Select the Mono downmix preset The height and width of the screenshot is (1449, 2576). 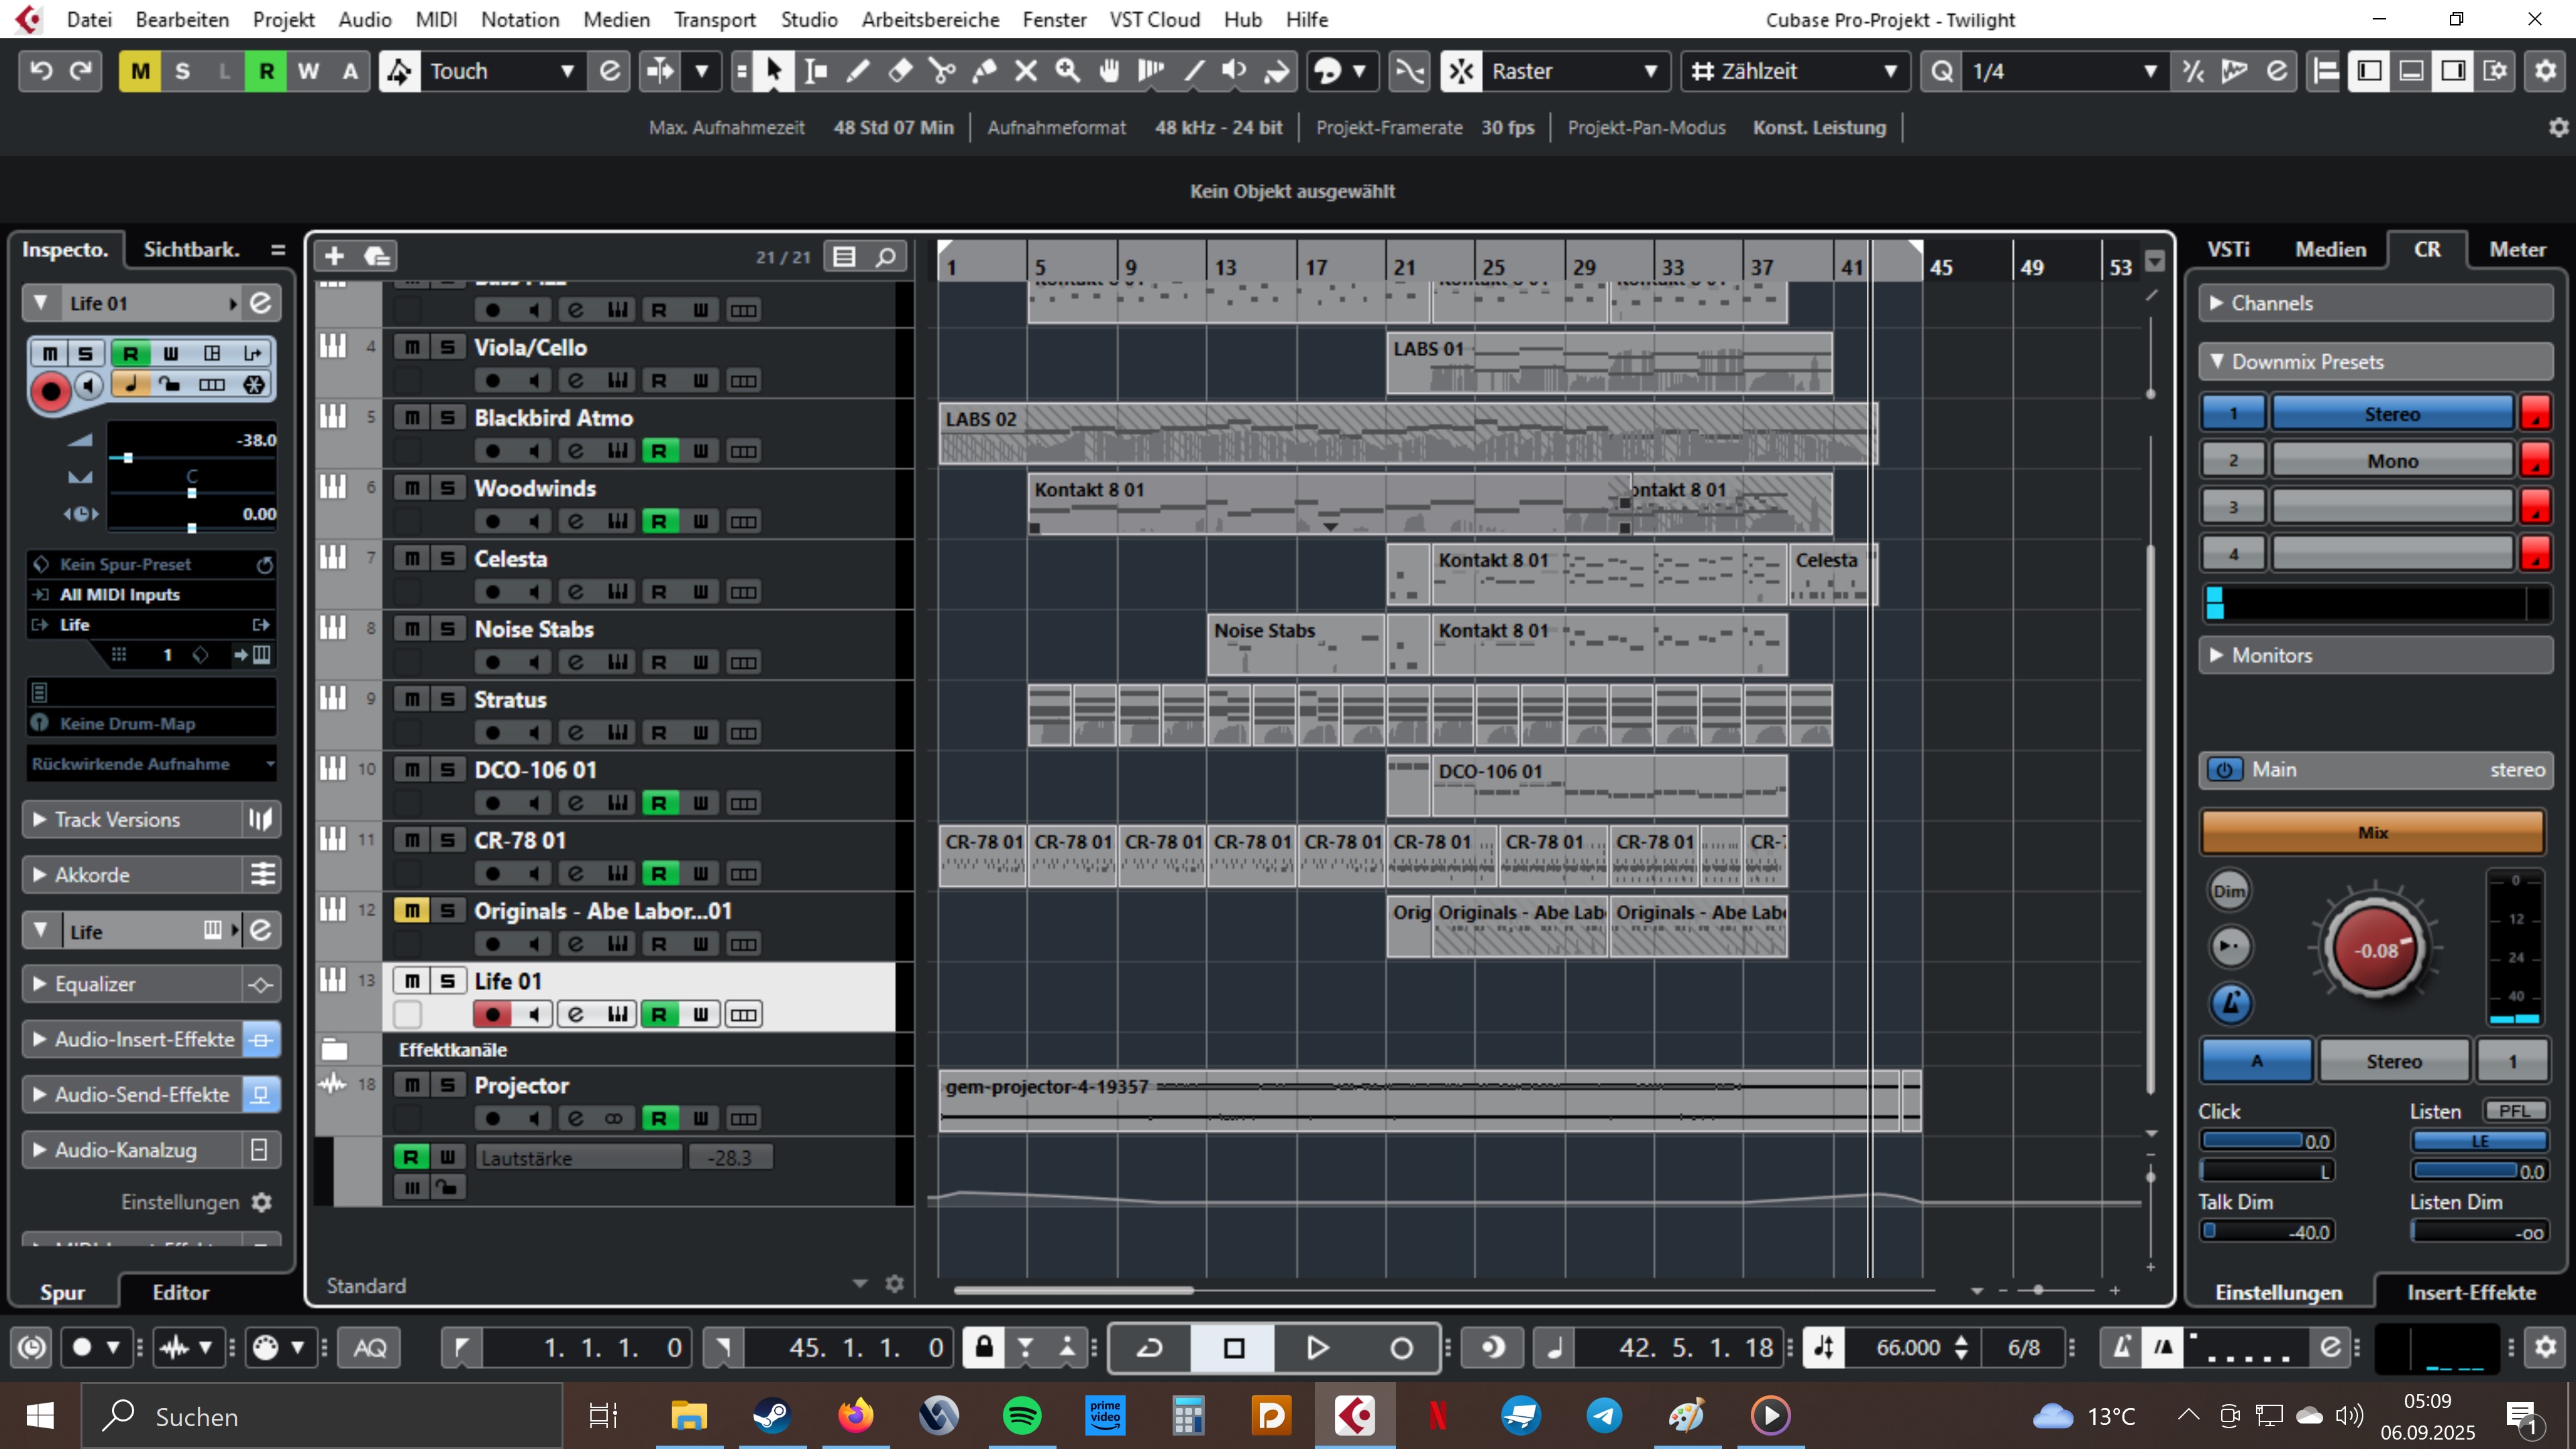coord(2391,460)
